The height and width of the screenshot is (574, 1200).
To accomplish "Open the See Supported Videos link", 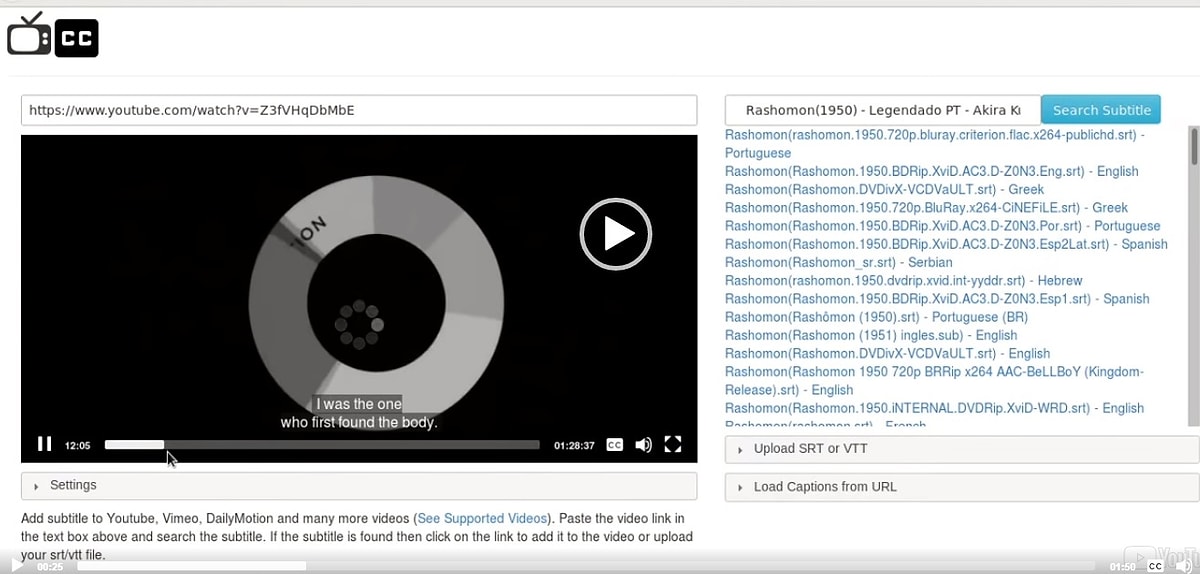I will [482, 518].
